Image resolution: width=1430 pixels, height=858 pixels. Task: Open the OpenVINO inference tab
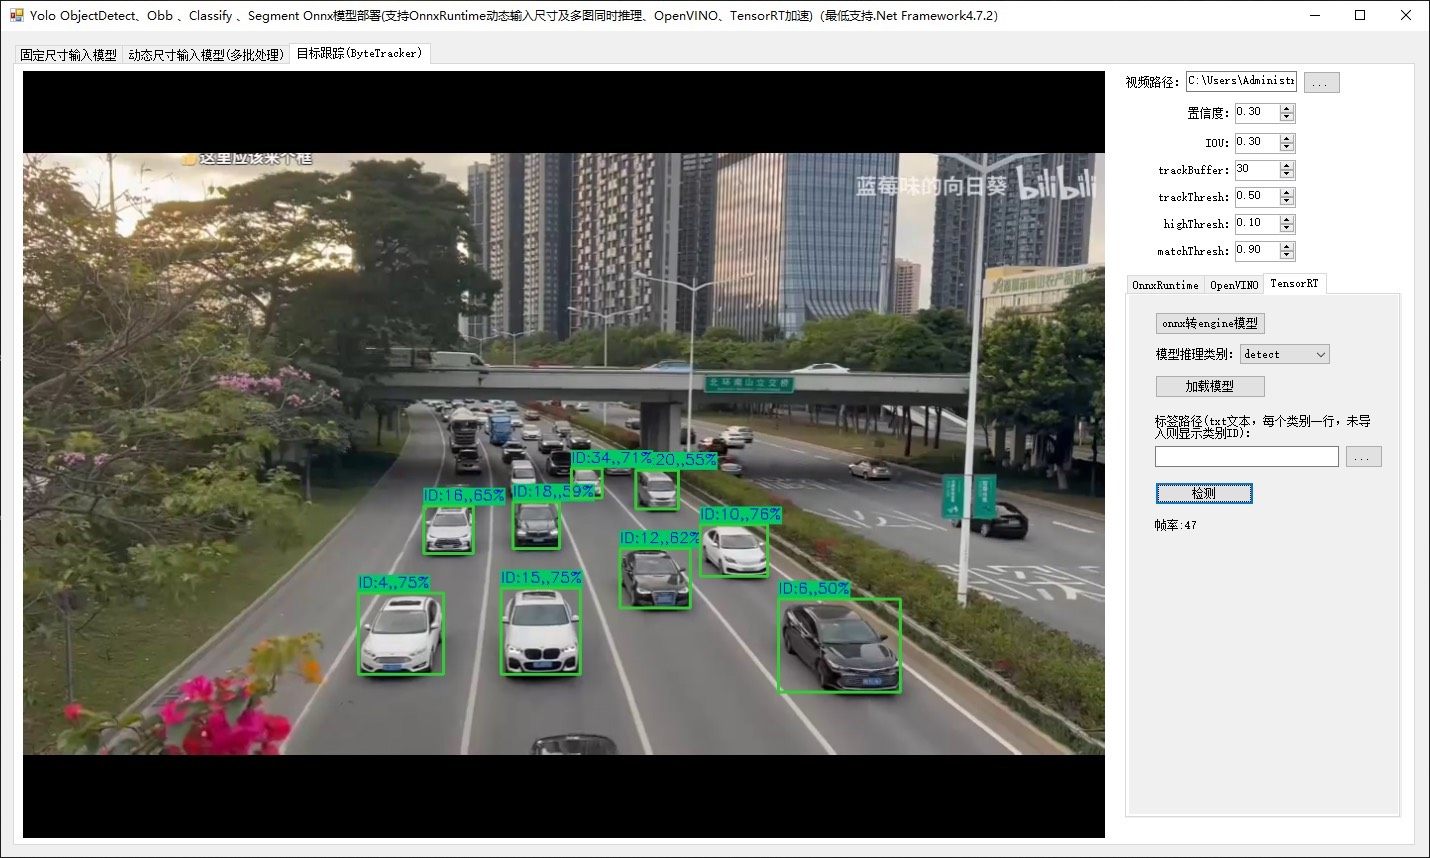pos(1234,285)
